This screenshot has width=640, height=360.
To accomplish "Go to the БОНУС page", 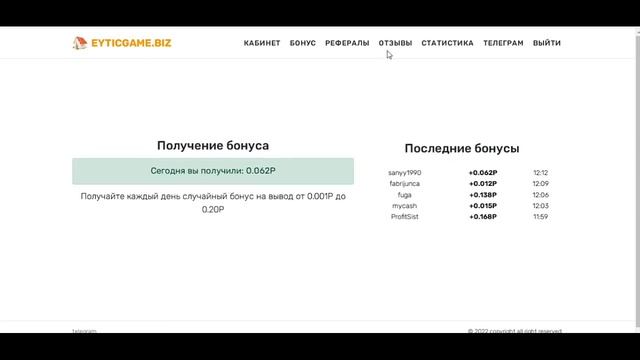I will [303, 43].
